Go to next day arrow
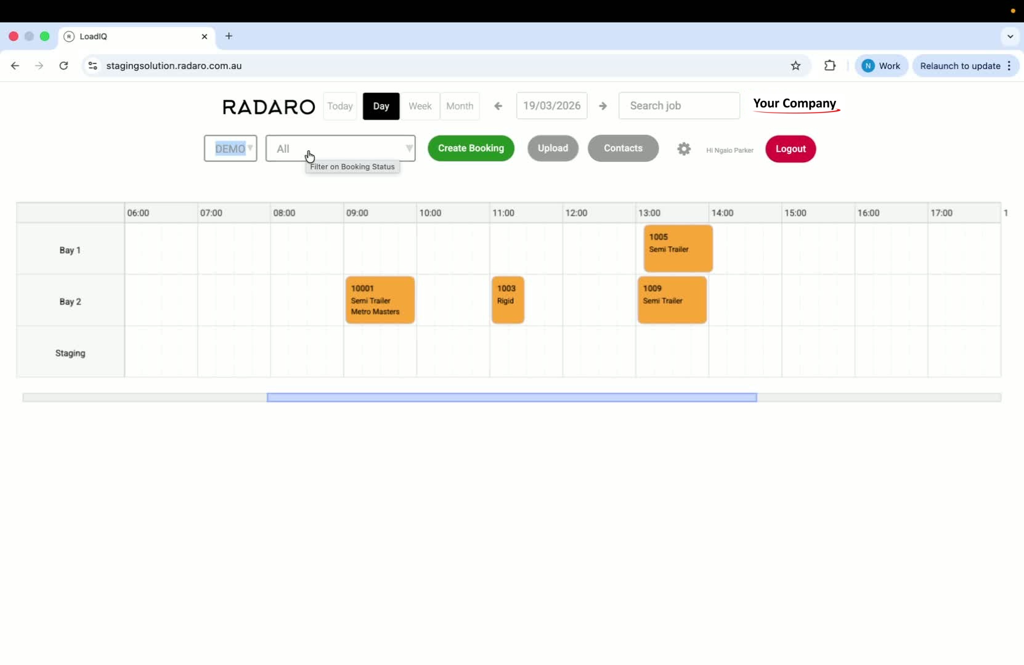 [x=603, y=106]
